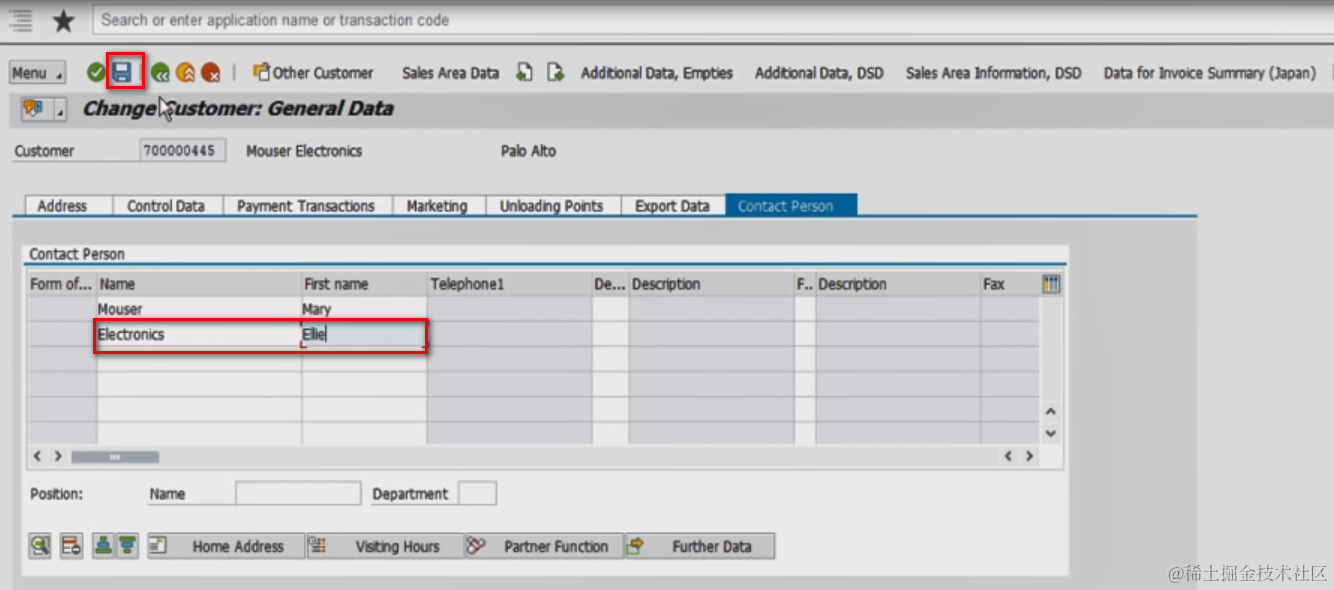Click the Telephone1 column header

pyautogui.click(x=509, y=284)
